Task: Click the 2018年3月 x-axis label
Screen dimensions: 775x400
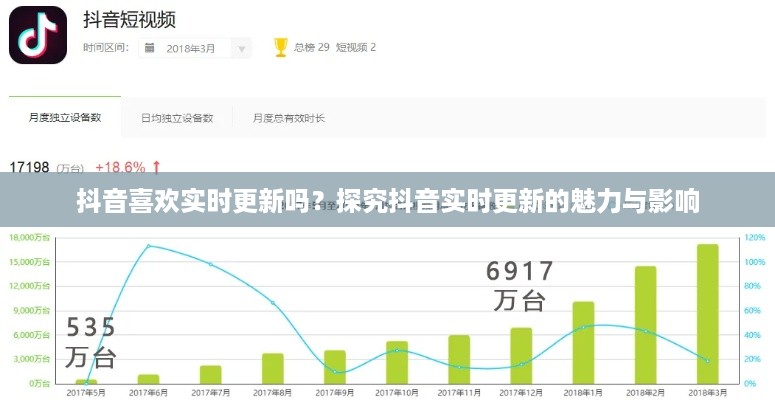Action: (x=708, y=393)
